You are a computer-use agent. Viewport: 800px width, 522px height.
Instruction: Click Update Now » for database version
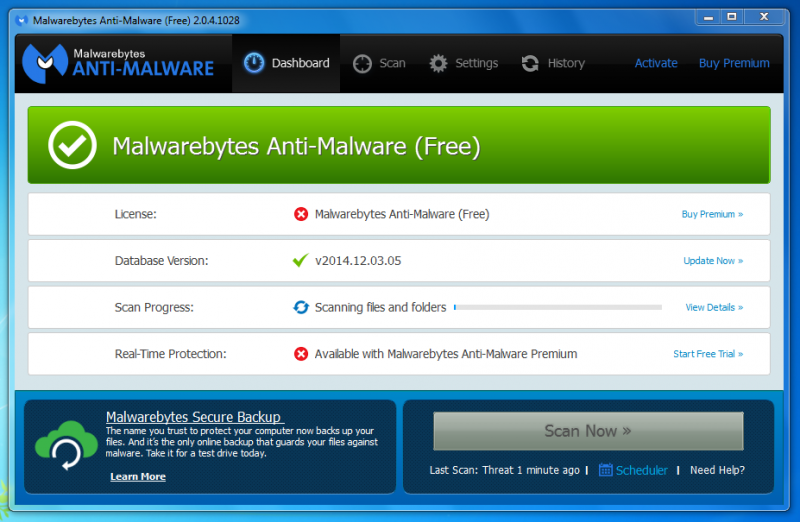tap(713, 261)
